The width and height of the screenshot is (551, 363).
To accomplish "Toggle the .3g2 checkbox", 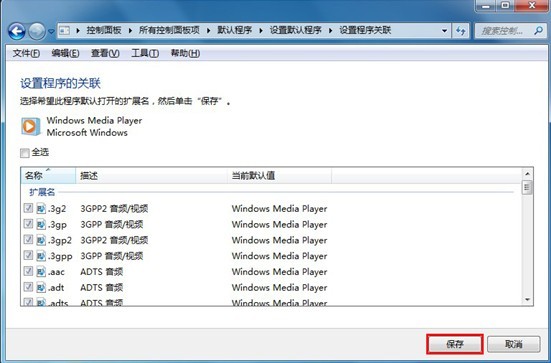I will (28, 208).
